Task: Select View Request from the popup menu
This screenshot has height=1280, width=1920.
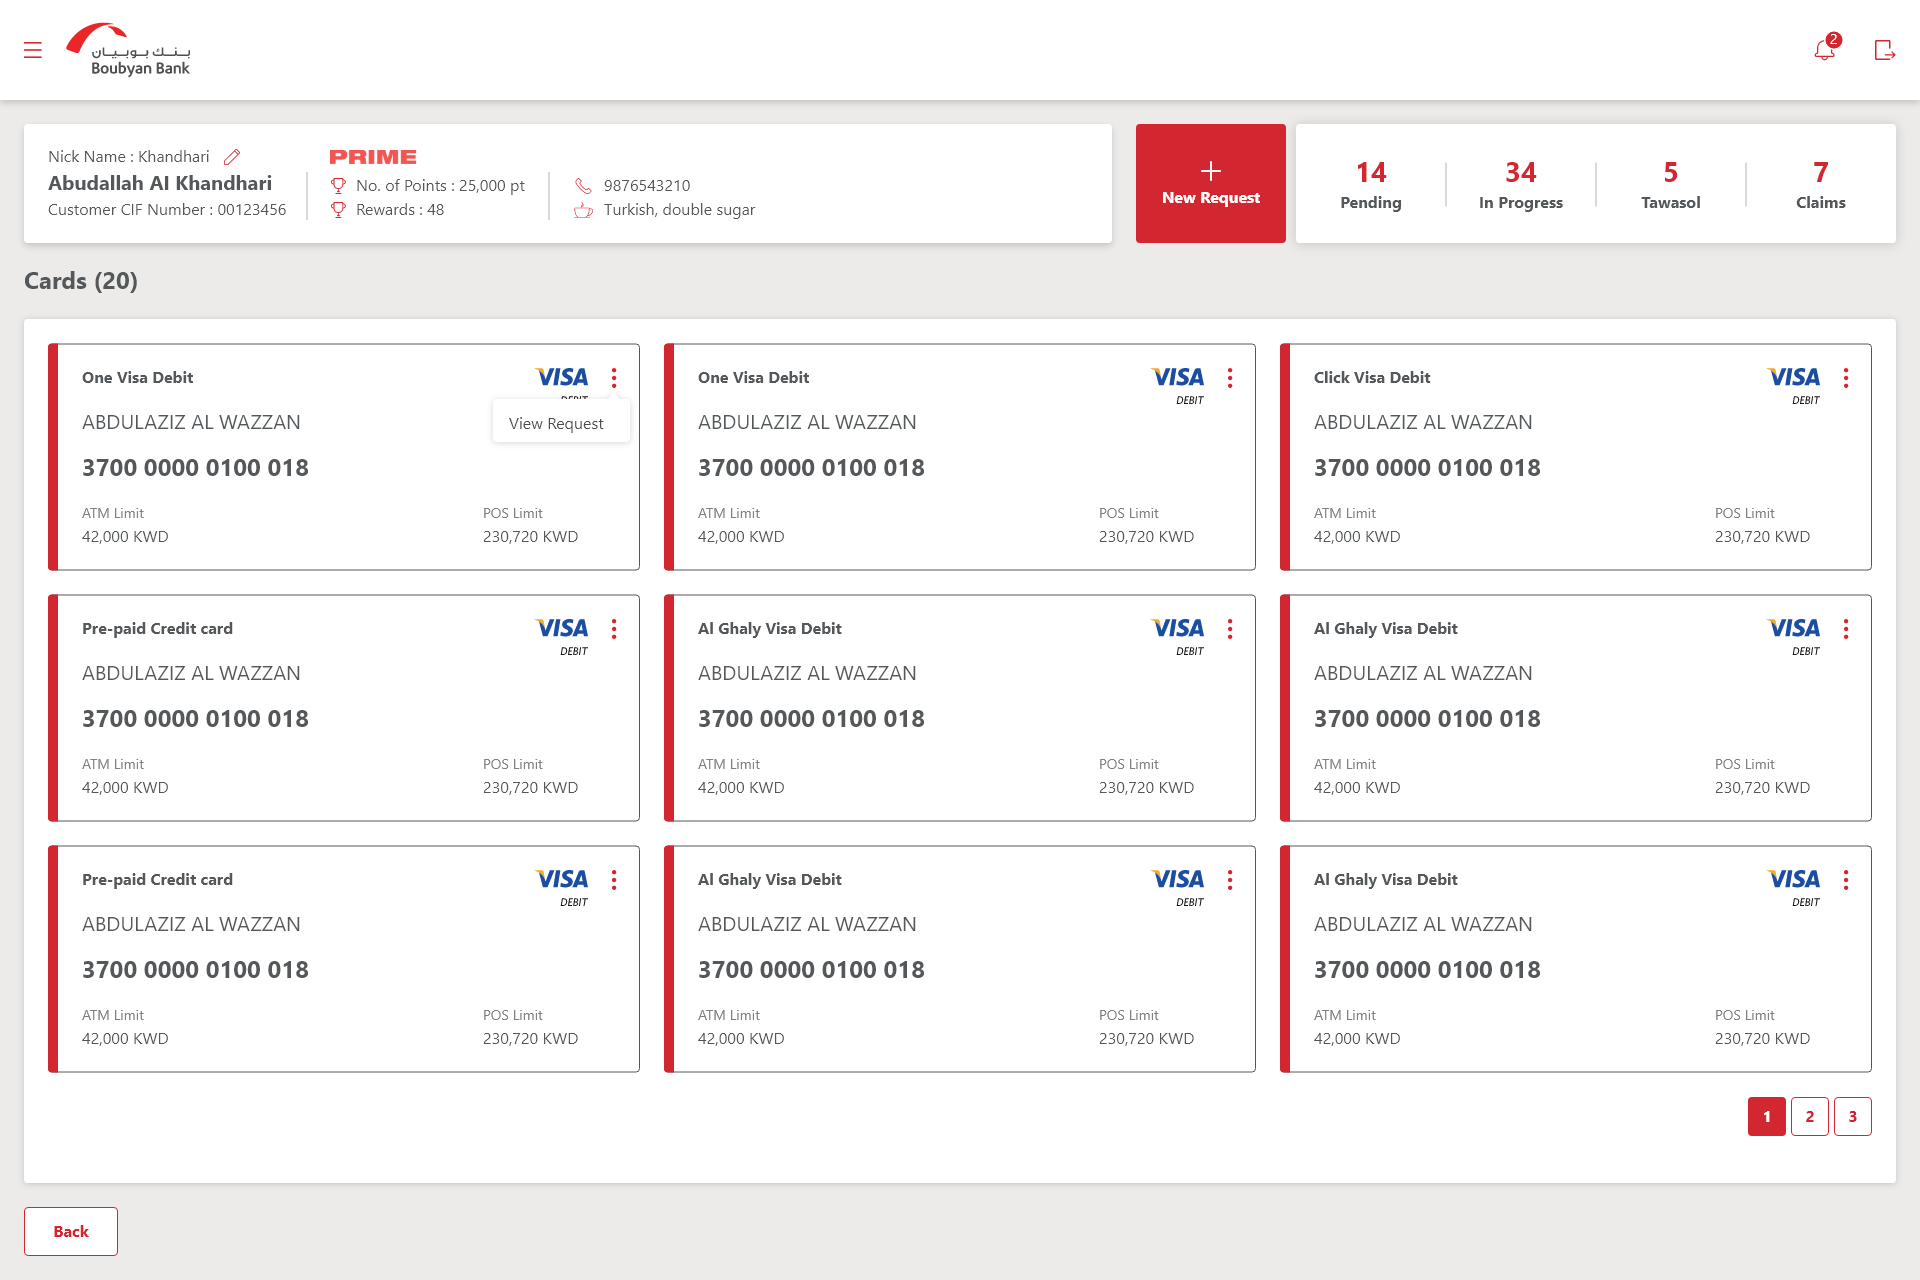Action: tap(556, 423)
